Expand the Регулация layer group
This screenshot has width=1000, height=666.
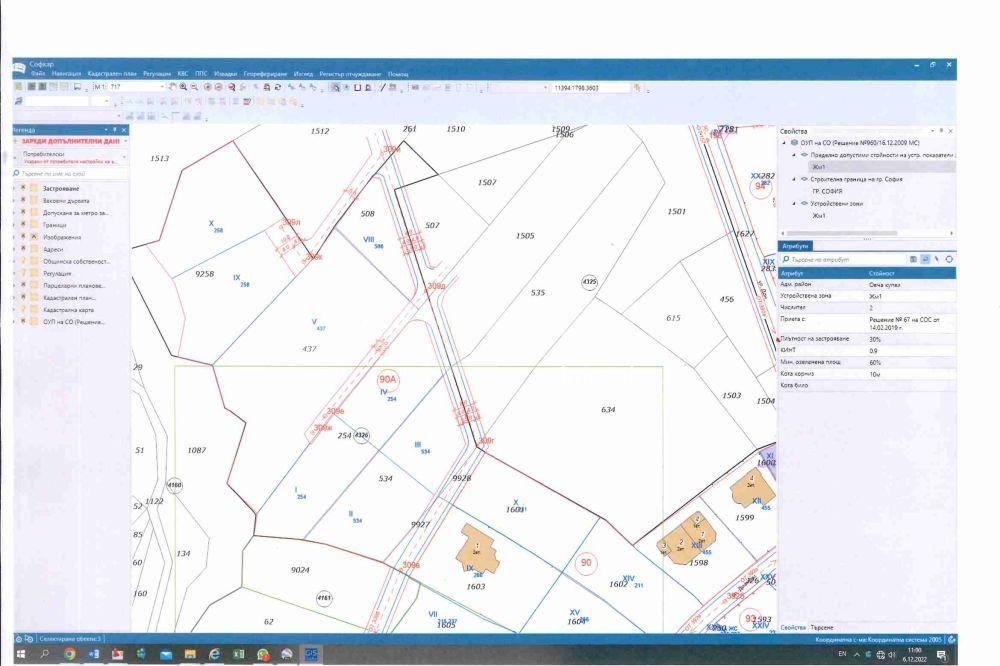coord(13,273)
